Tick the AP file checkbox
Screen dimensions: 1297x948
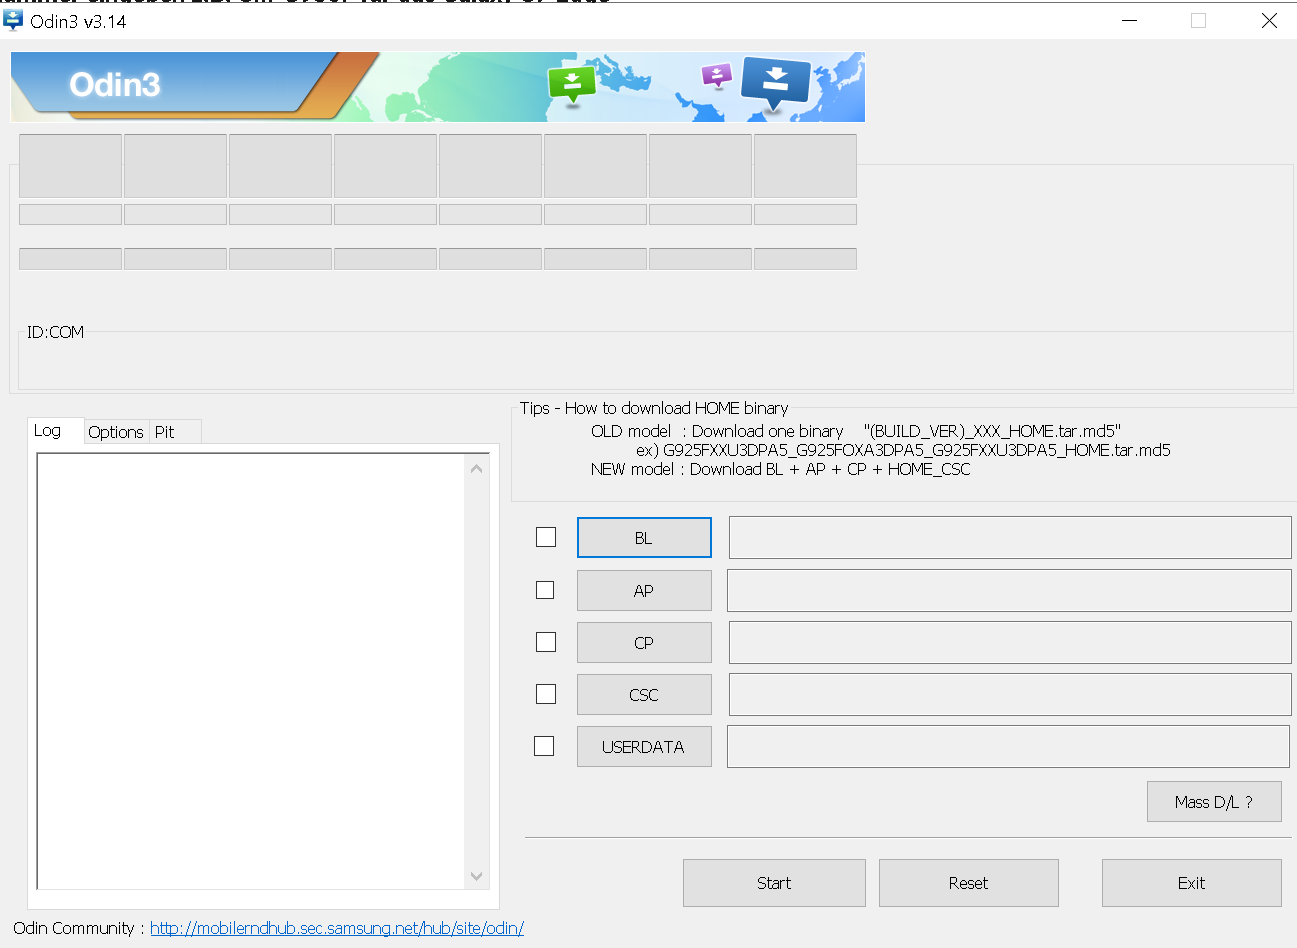coord(545,590)
